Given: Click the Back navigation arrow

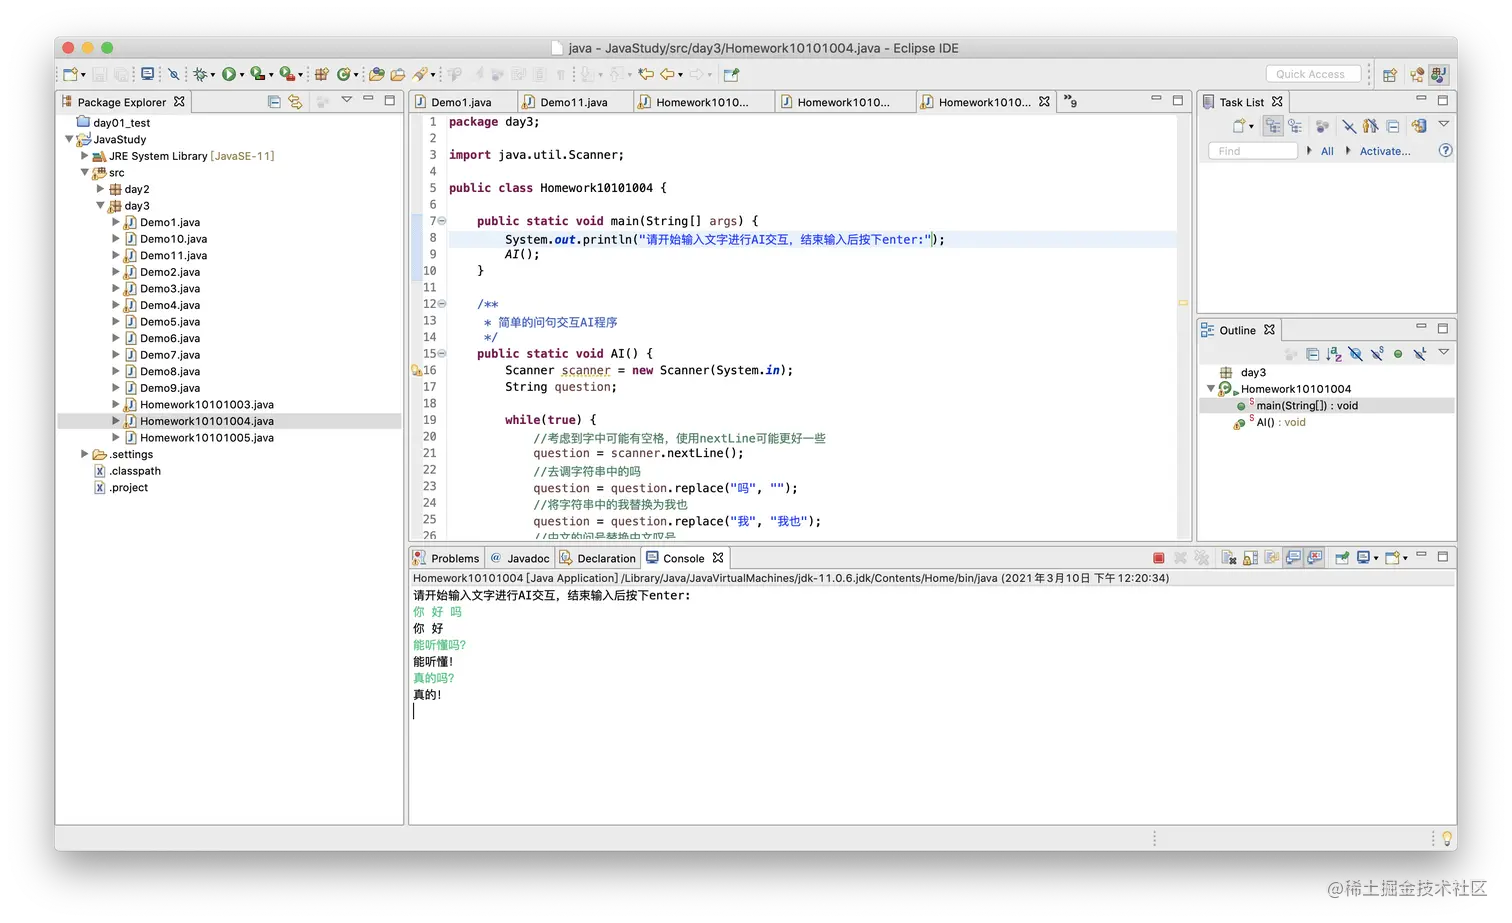Looking at the screenshot, I should click(667, 74).
